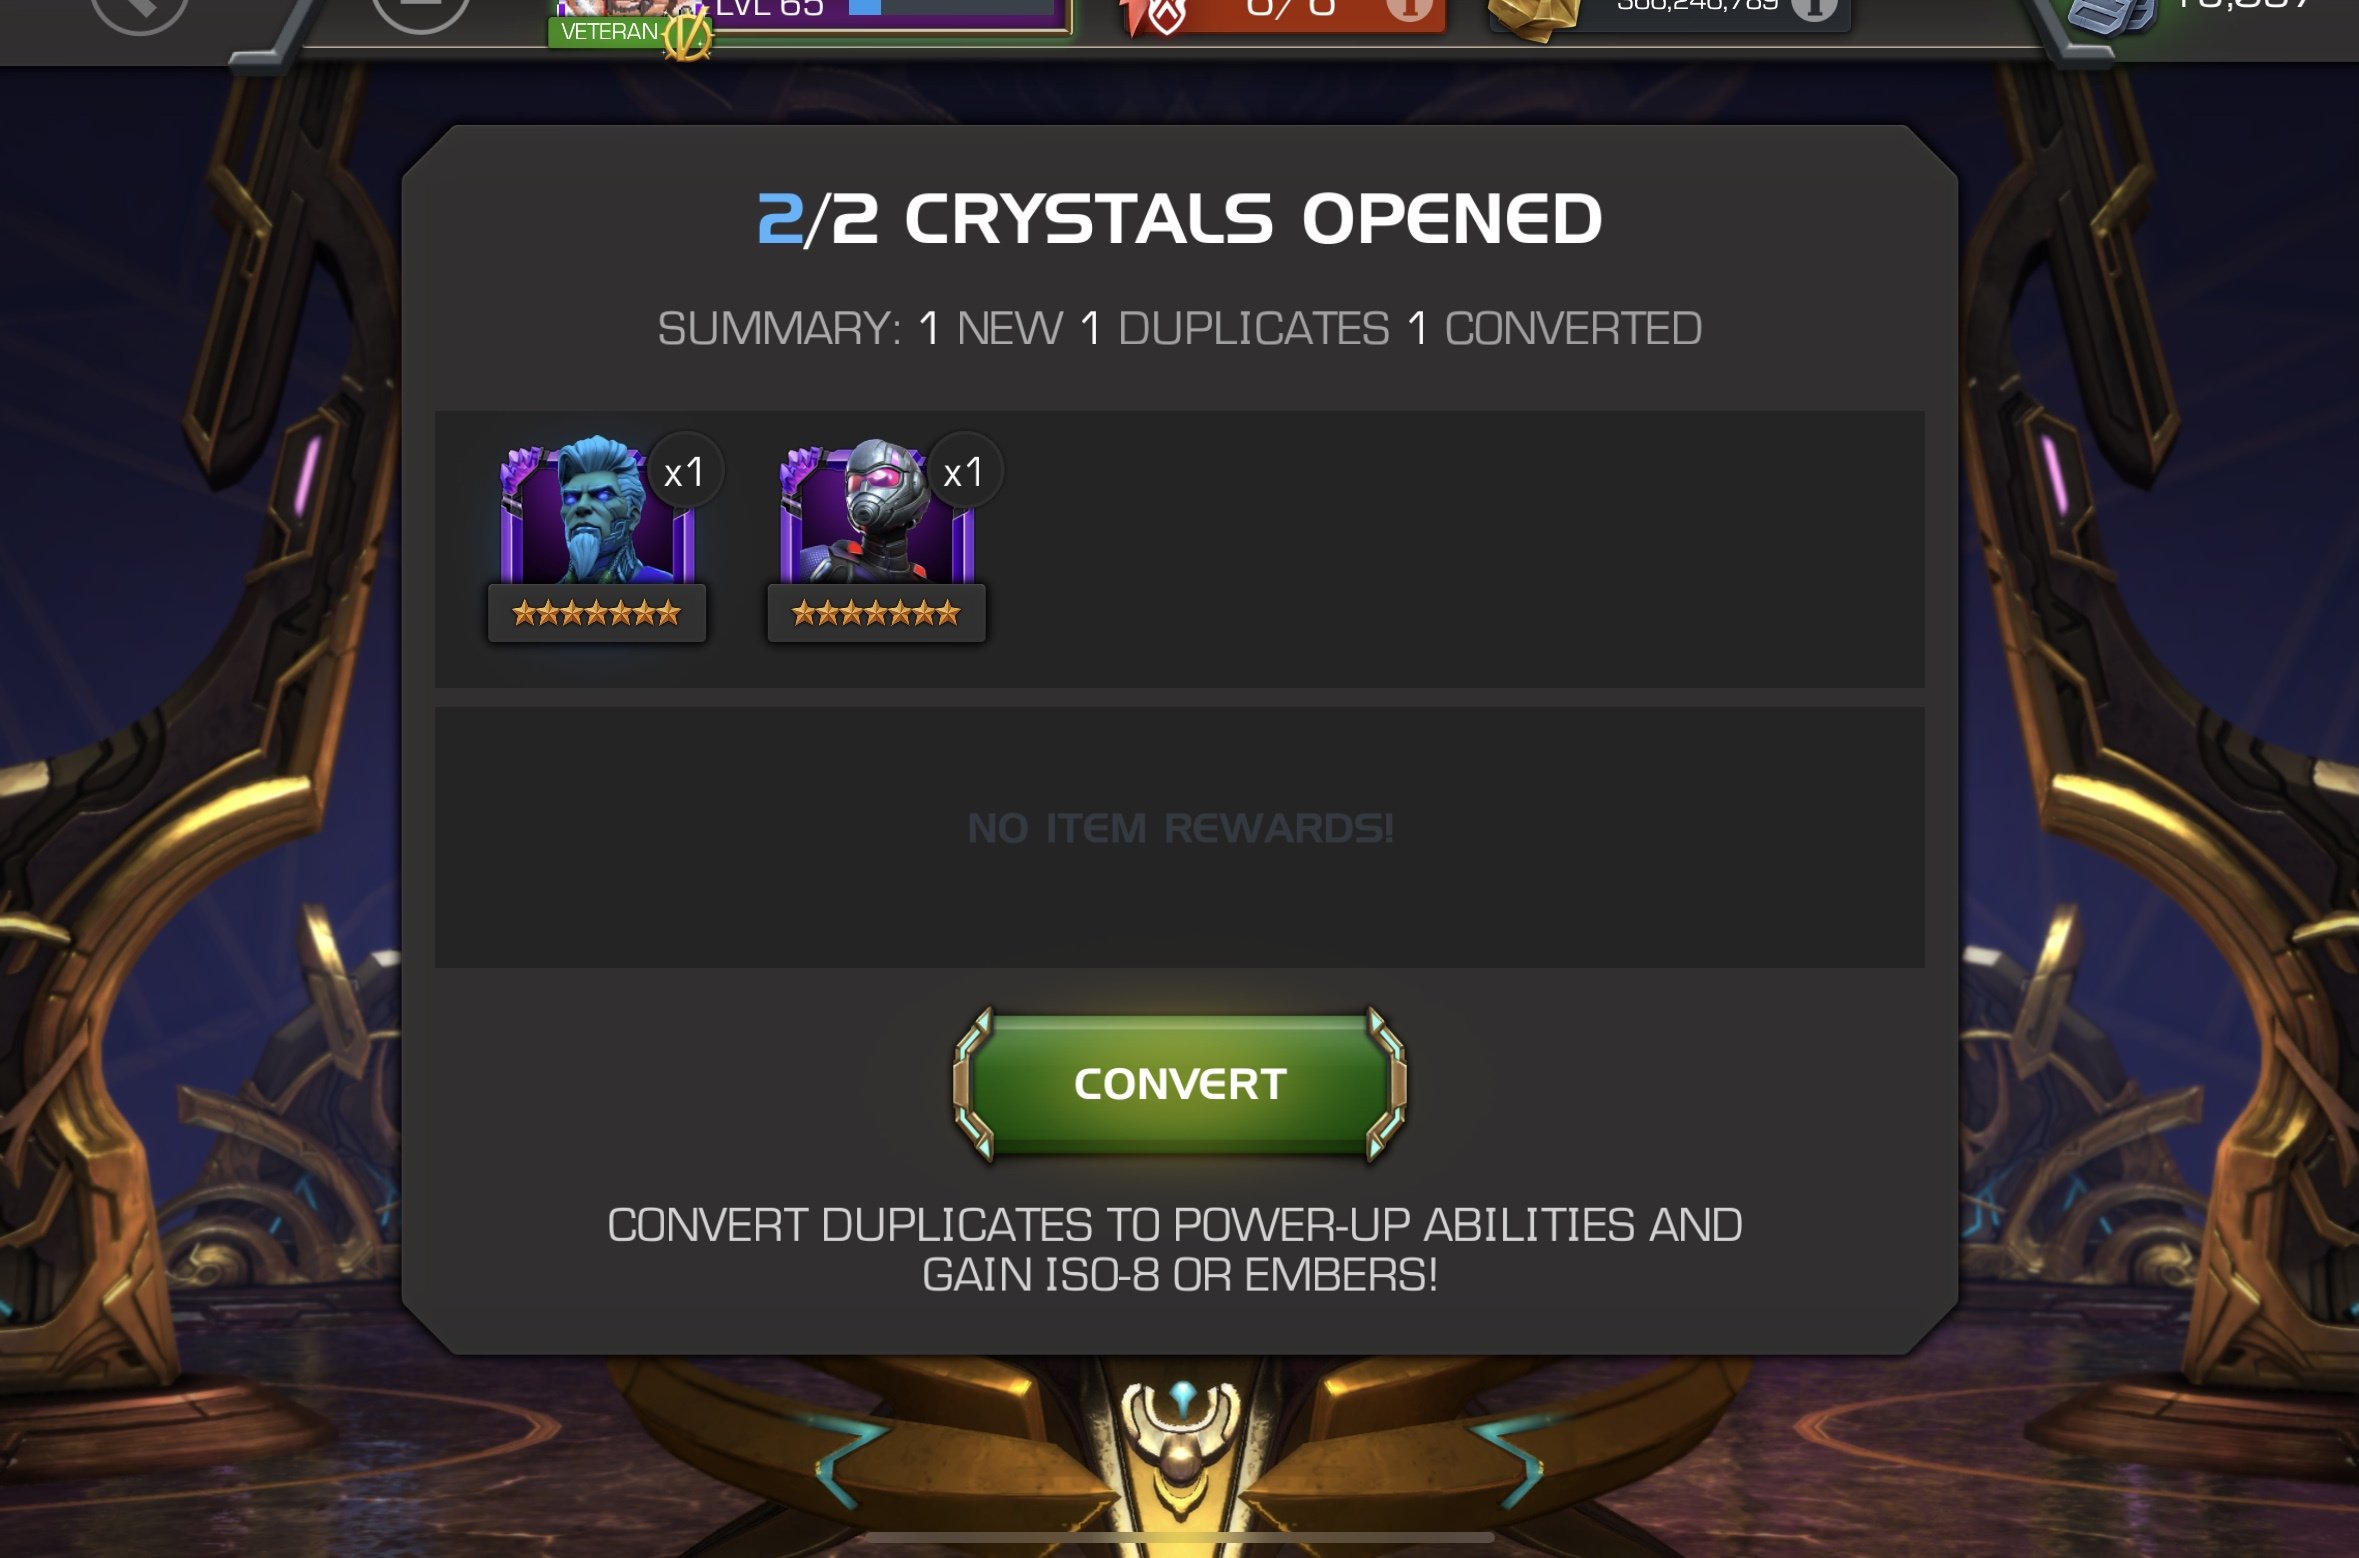This screenshot has height=1558, width=2359.
Task: Select the helmeted Ant-Man champion portrait
Action: pos(876,512)
